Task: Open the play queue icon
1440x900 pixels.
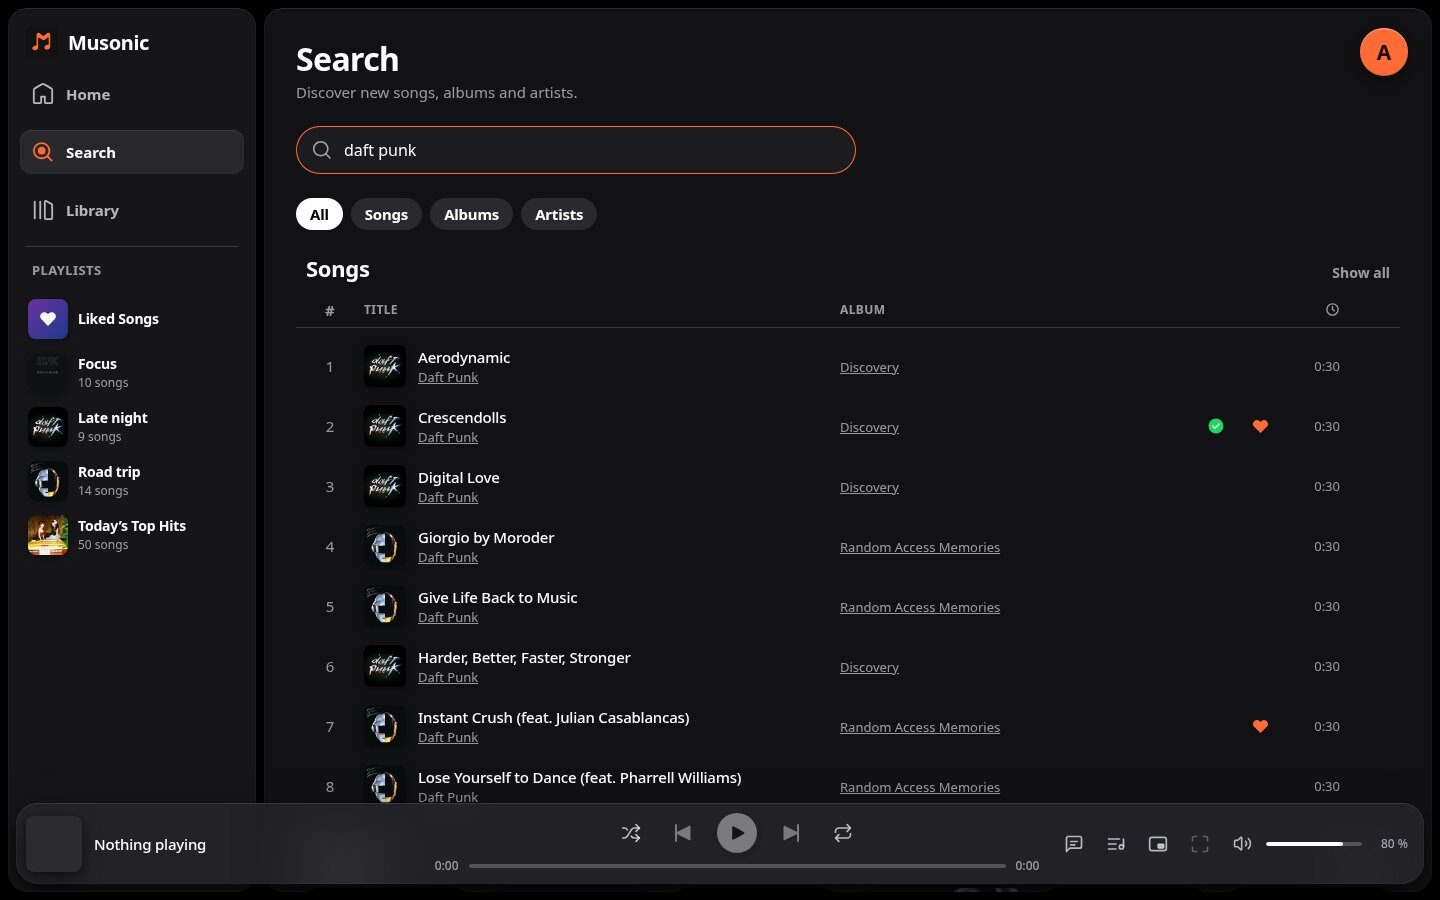Action: click(x=1116, y=844)
